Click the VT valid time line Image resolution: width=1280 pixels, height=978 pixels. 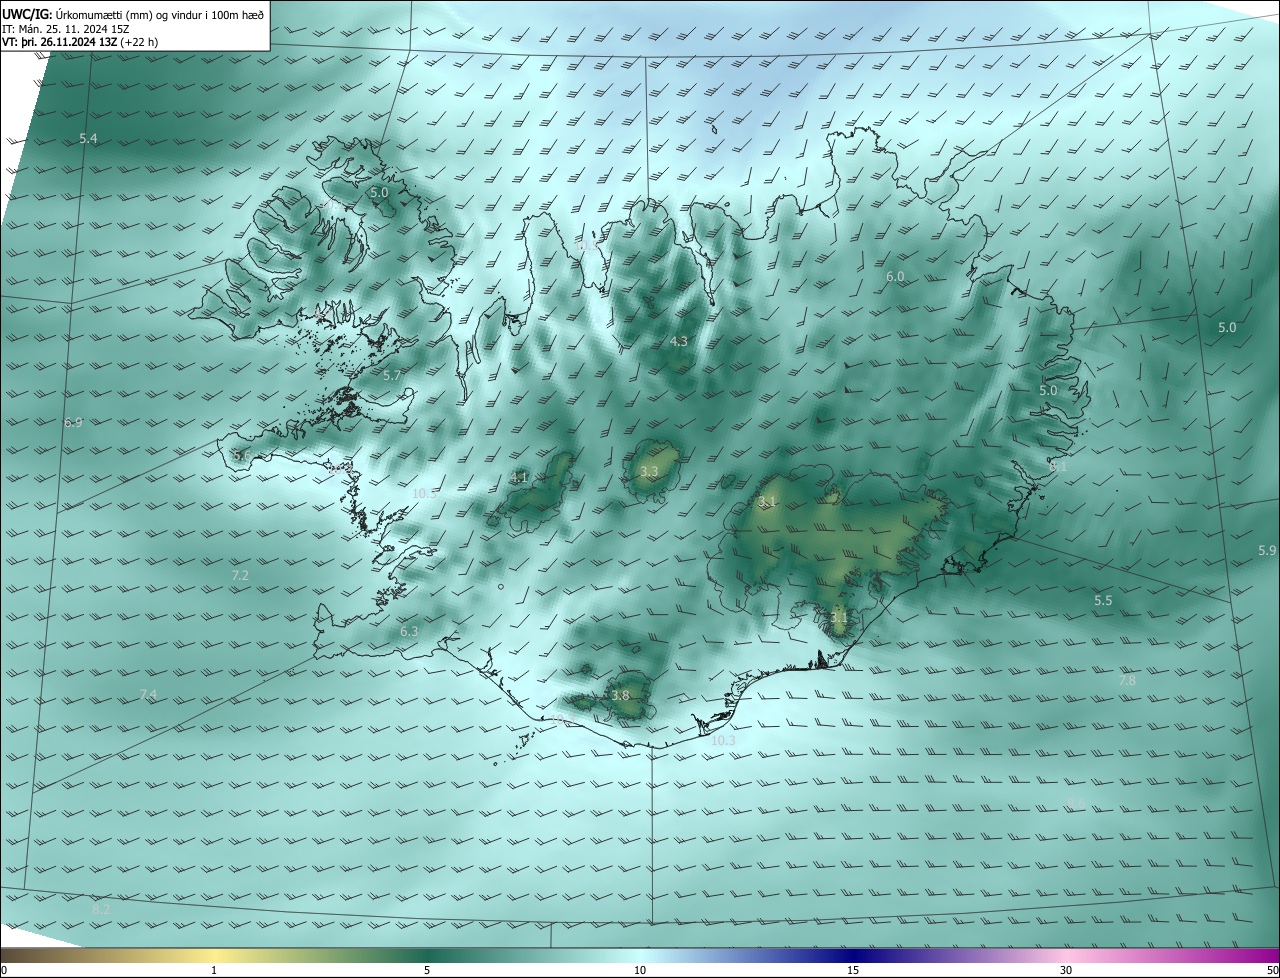tap(79, 42)
